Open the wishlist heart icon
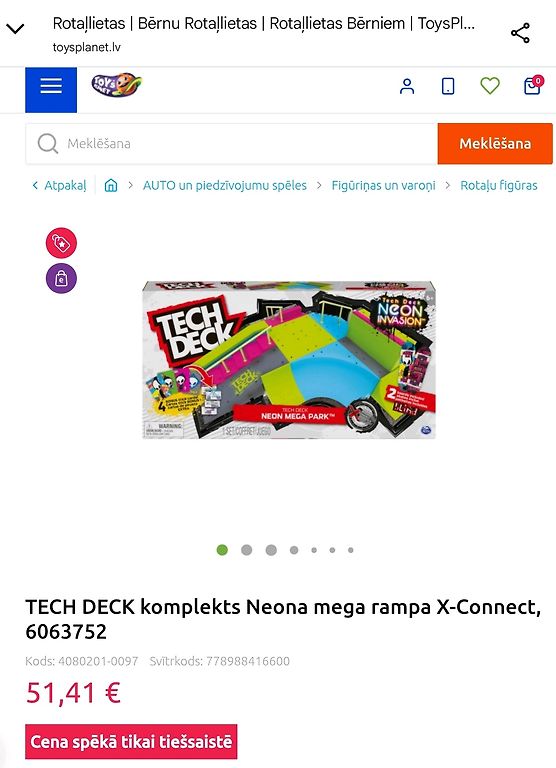This screenshot has height=768, width=556. click(x=490, y=86)
